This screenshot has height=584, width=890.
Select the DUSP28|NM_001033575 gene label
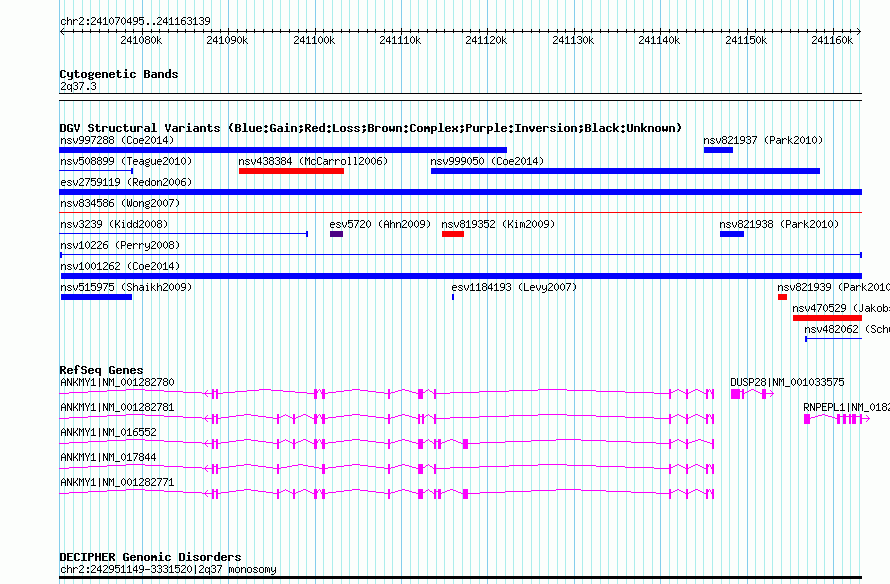coord(787,383)
